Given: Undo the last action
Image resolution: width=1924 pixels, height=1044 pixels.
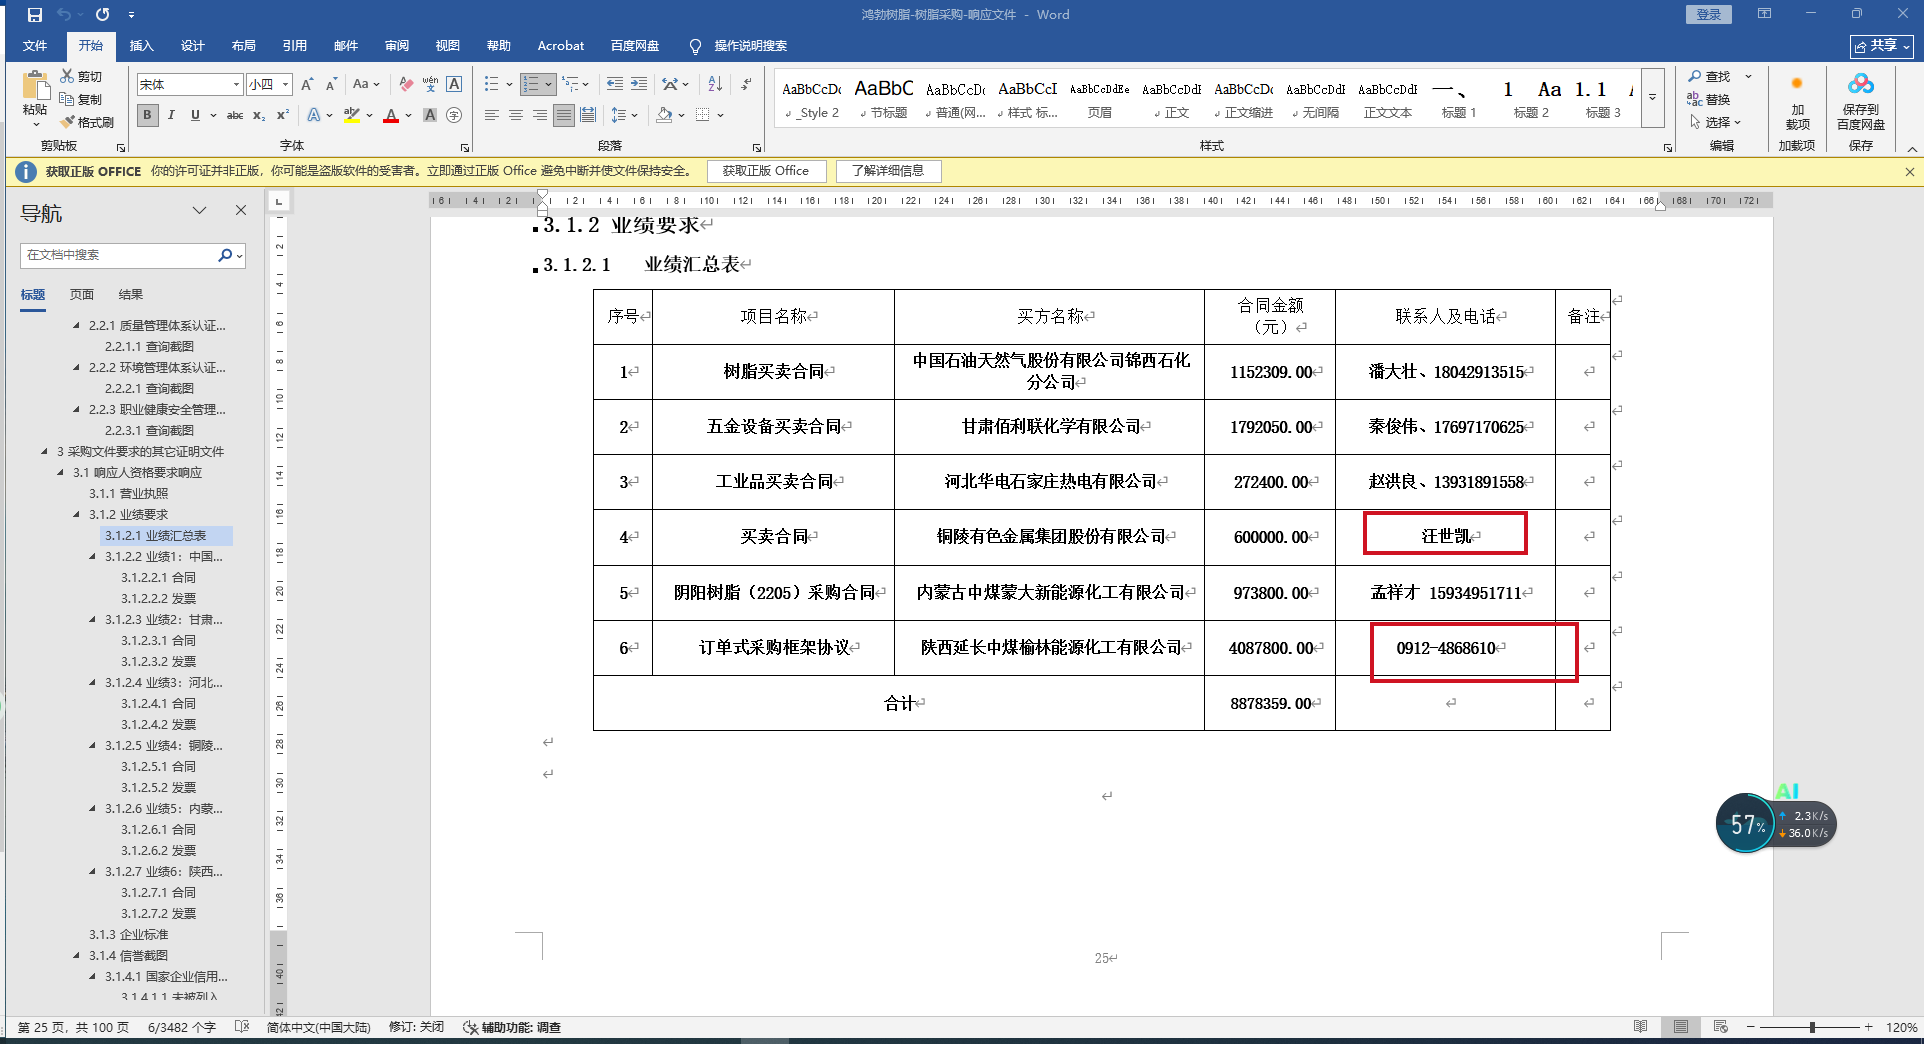Looking at the screenshot, I should [x=64, y=15].
